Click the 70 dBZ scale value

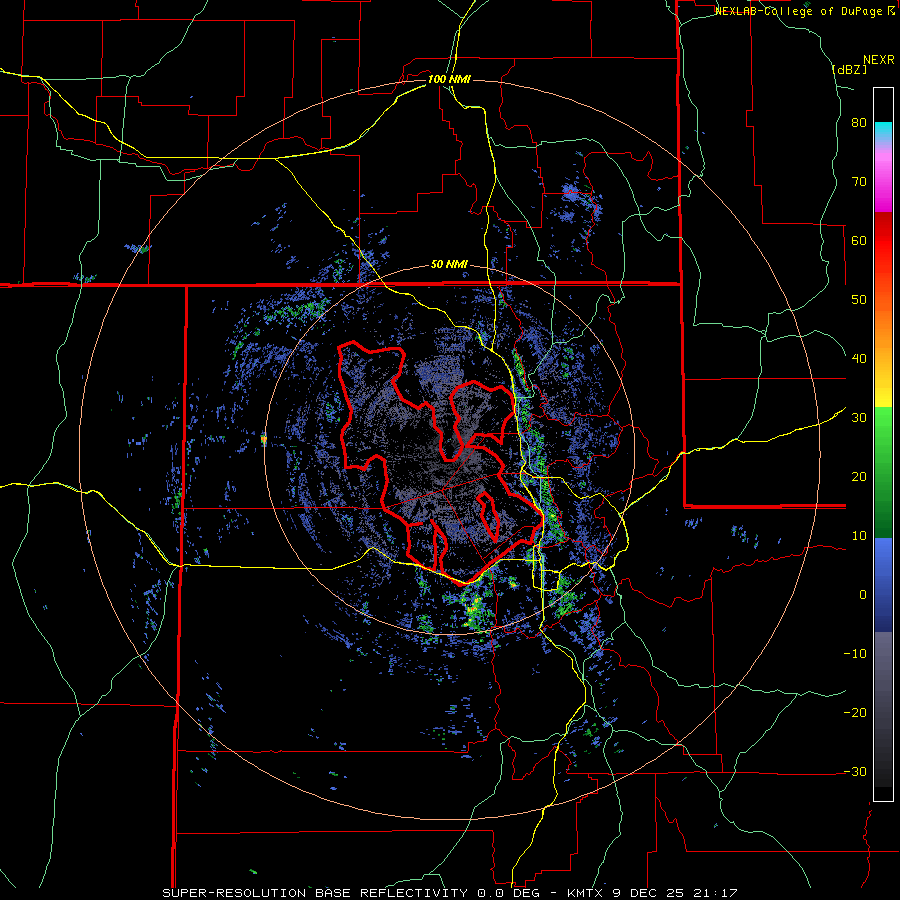click(x=859, y=182)
